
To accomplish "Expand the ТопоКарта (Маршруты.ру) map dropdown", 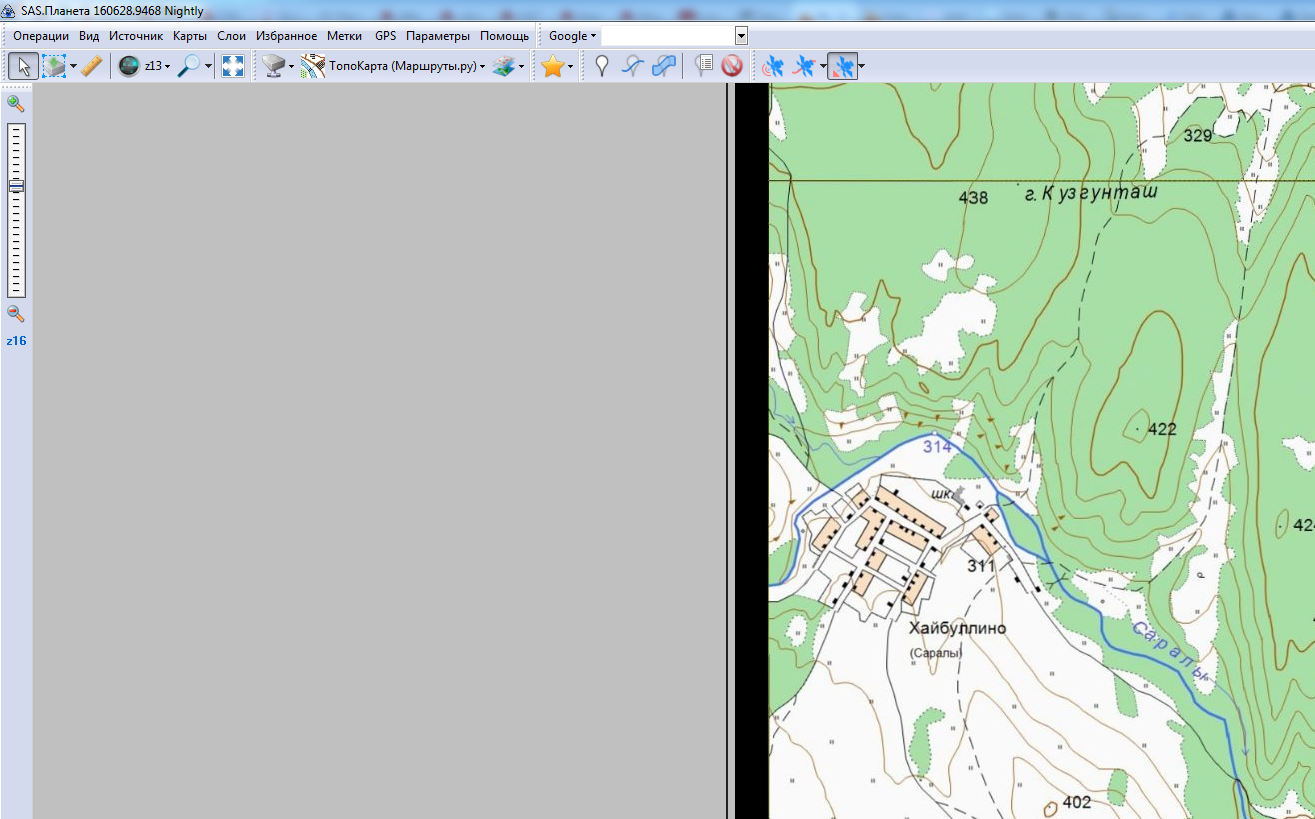I will point(407,66).
